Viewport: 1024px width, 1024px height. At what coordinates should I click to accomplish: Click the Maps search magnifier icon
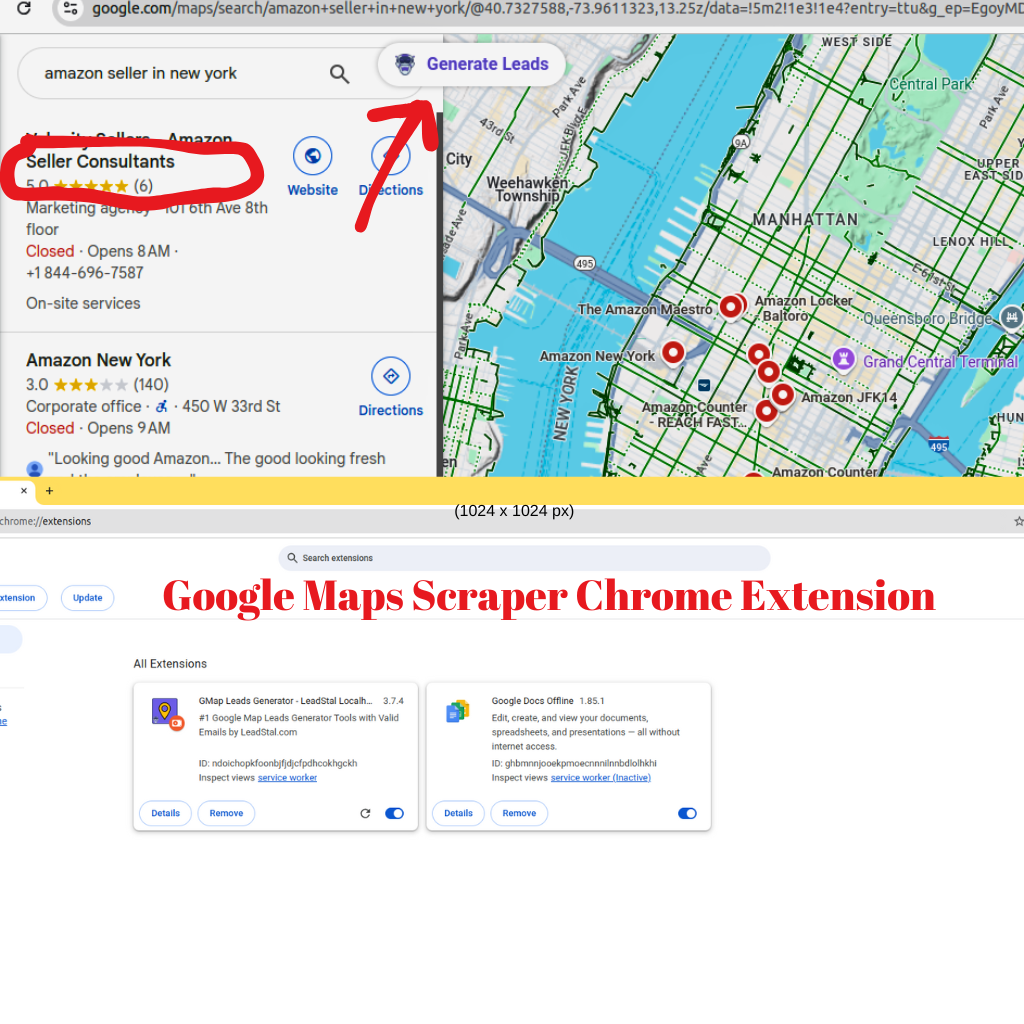pyautogui.click(x=340, y=74)
